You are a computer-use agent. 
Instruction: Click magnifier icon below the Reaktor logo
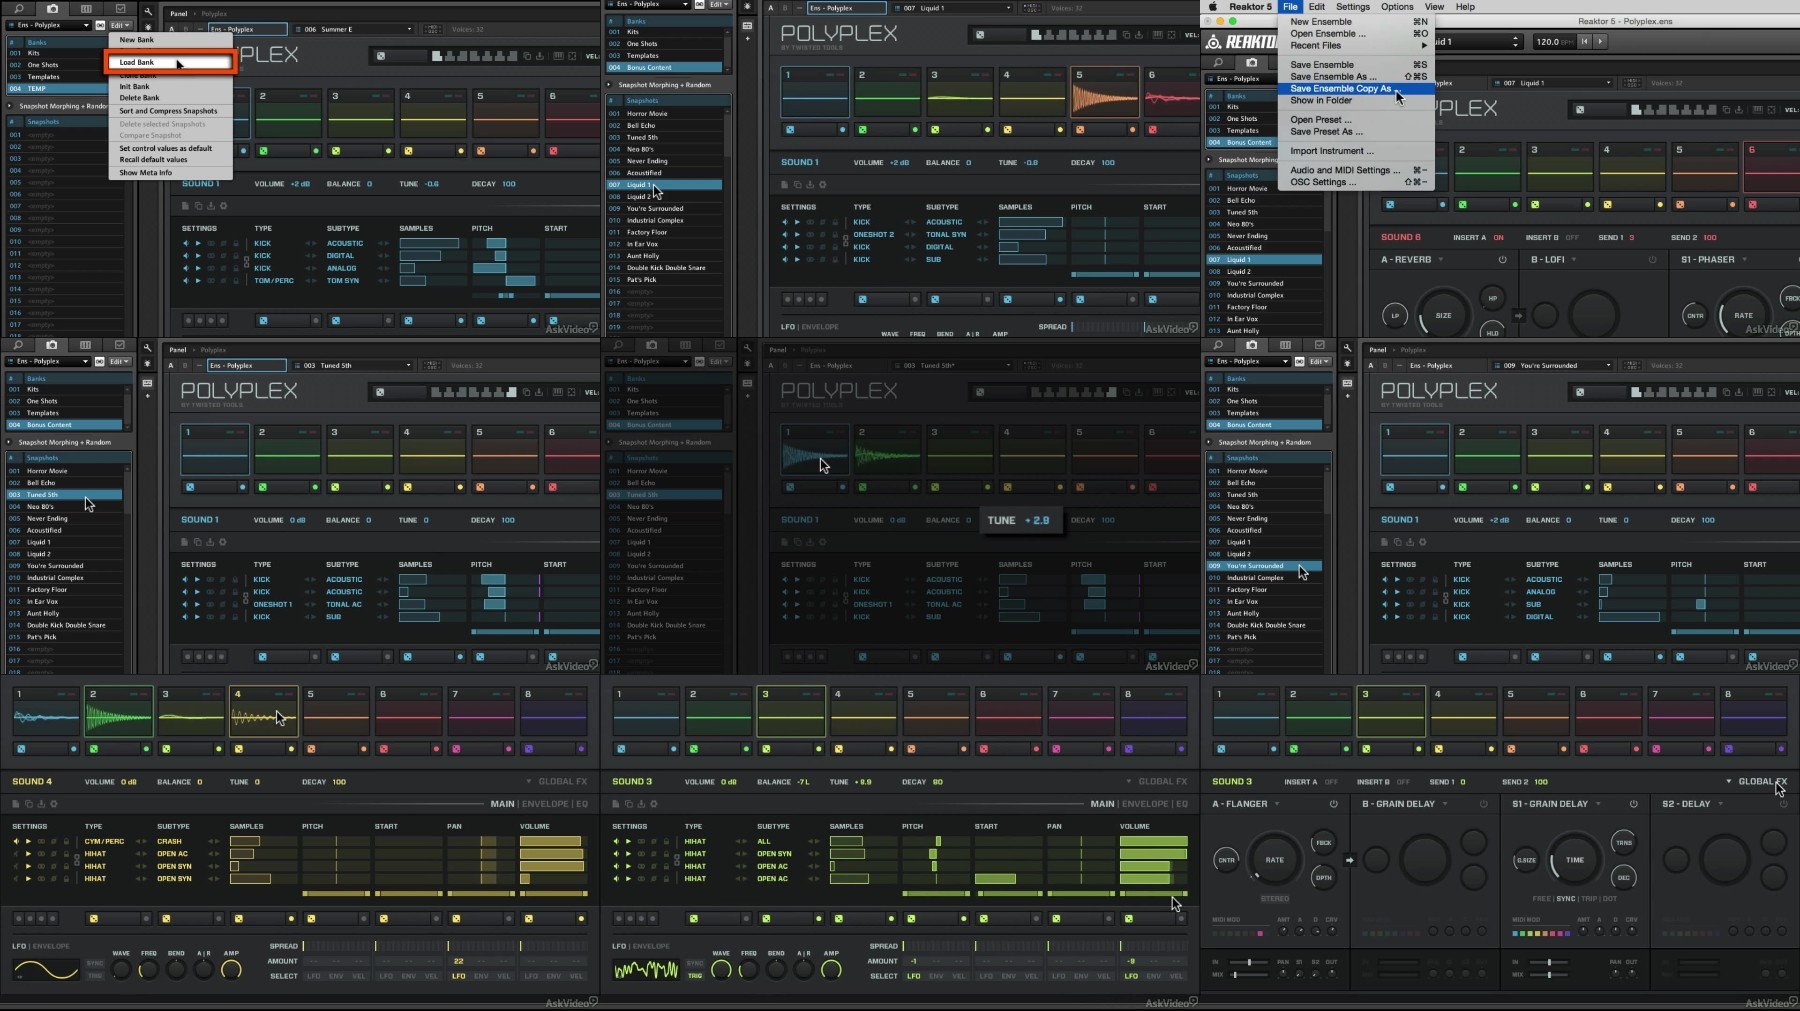(1218, 63)
